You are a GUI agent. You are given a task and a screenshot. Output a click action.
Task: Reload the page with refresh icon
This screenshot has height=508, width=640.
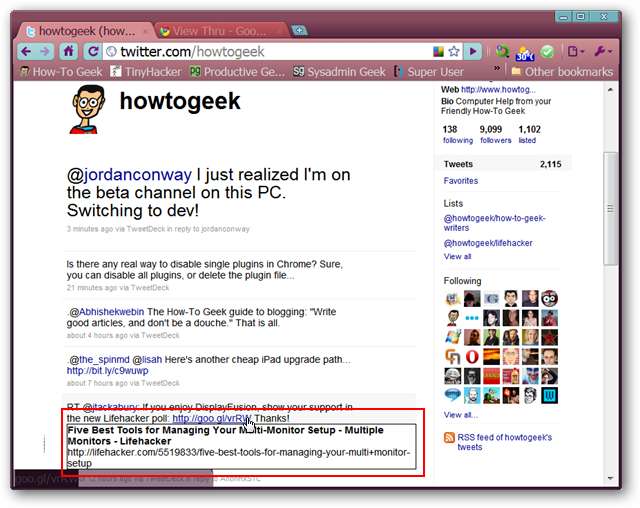tap(93, 51)
